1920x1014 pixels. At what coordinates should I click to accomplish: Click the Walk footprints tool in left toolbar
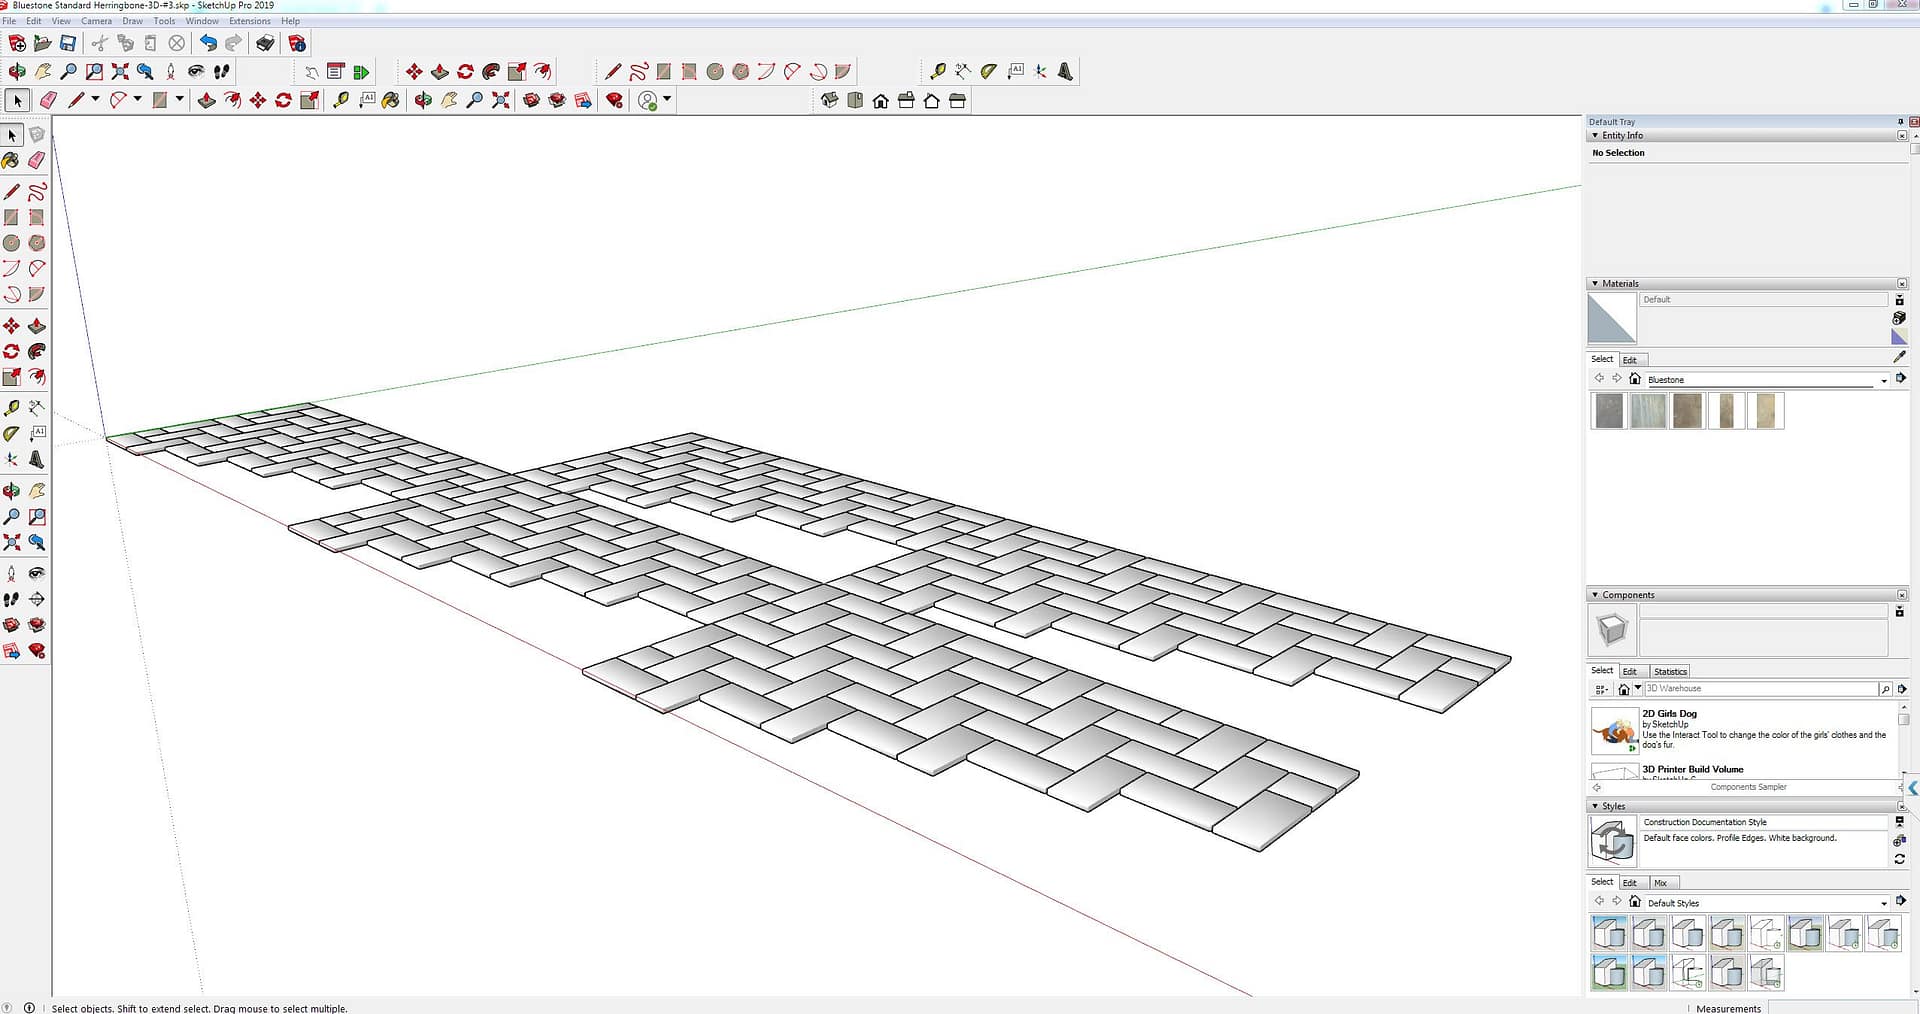pyautogui.click(x=12, y=600)
